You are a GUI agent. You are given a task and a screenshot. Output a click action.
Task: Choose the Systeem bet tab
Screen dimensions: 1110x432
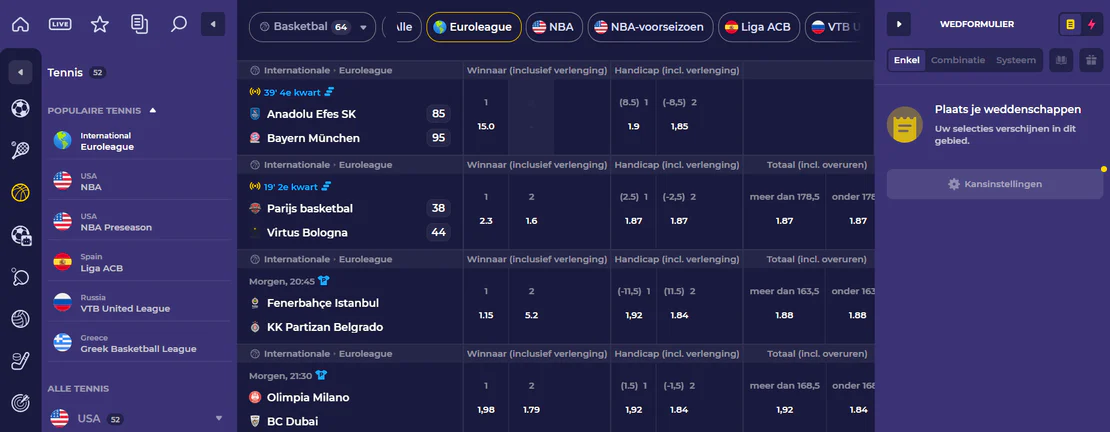point(1016,60)
